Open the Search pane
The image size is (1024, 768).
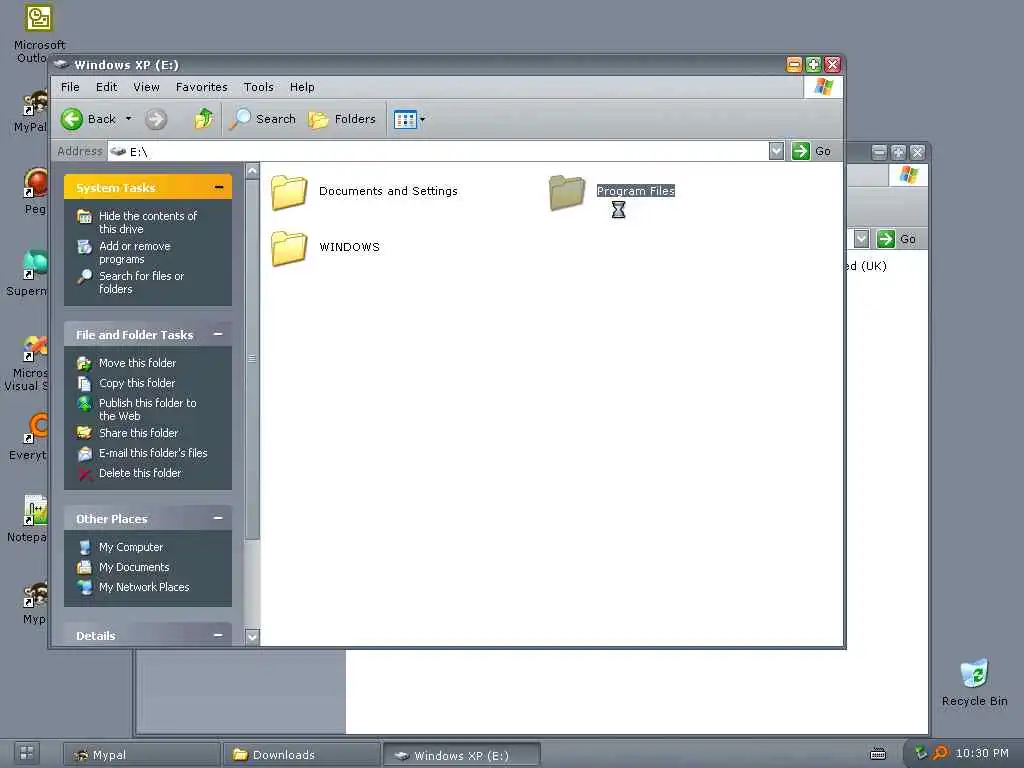(x=263, y=119)
